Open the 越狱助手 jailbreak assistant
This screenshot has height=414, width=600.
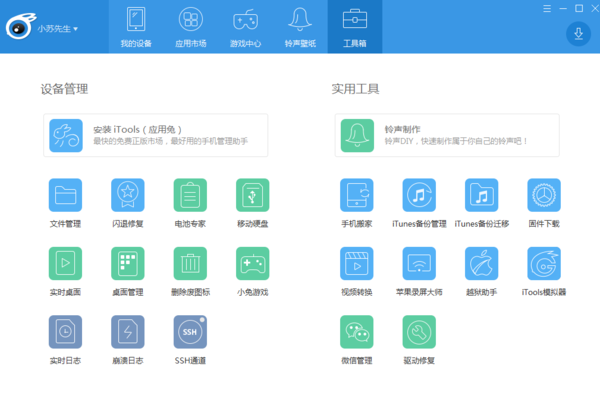pyautogui.click(x=481, y=264)
